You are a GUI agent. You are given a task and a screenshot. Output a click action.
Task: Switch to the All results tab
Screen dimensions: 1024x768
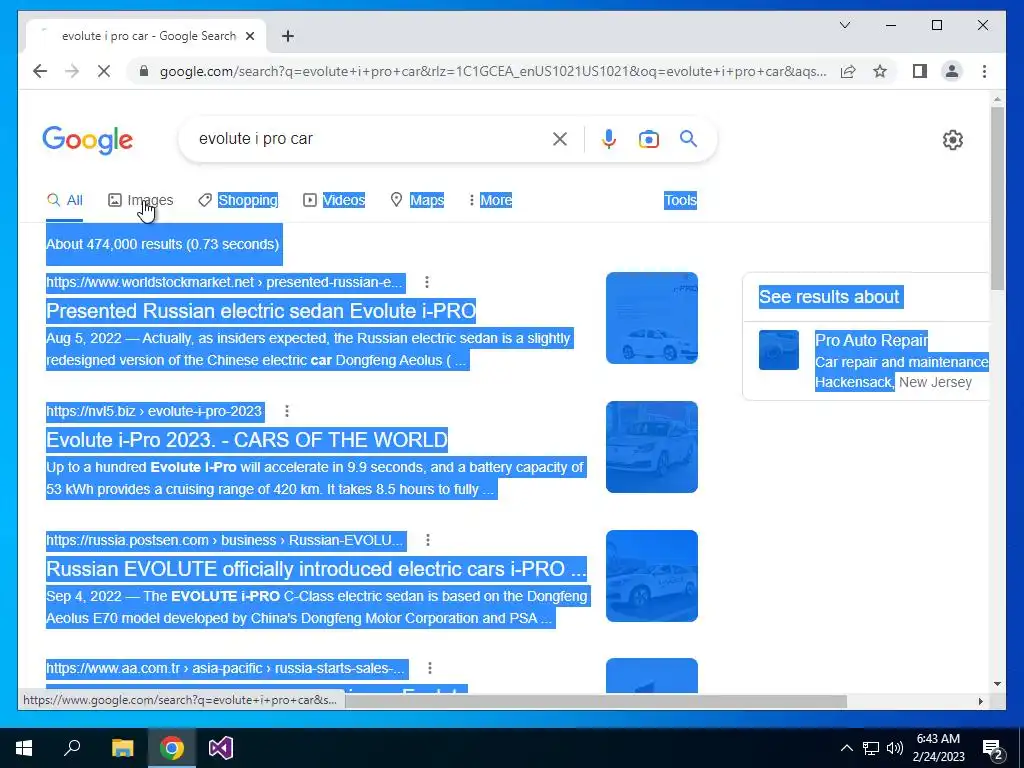(x=65, y=200)
